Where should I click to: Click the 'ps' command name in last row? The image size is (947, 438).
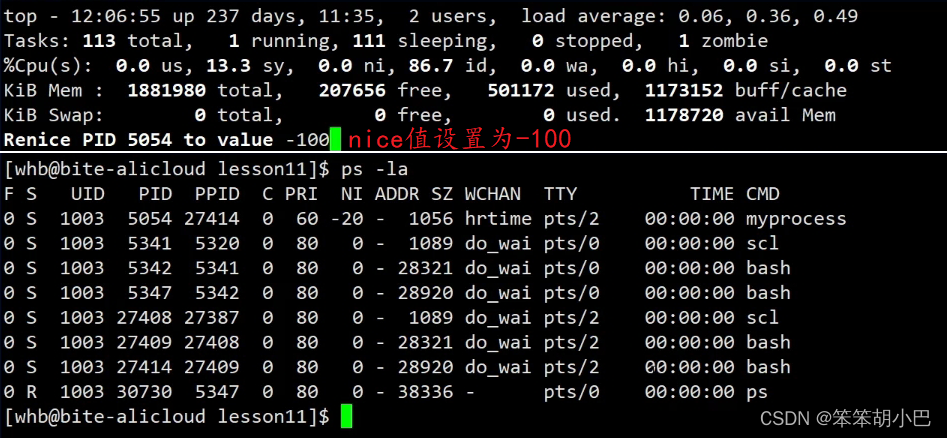click(757, 393)
